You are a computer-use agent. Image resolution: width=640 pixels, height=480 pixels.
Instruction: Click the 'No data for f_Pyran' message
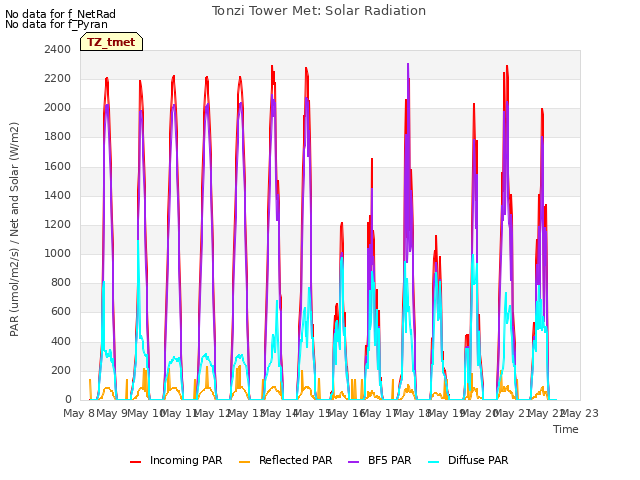56,24
